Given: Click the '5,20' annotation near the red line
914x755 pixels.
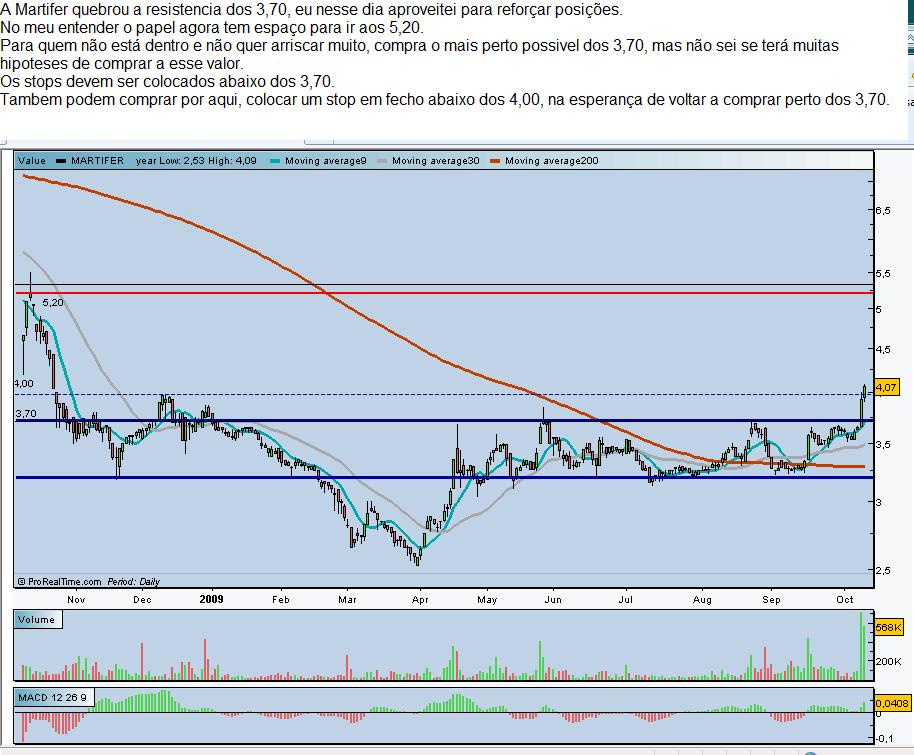Looking at the screenshot, I should point(53,303).
